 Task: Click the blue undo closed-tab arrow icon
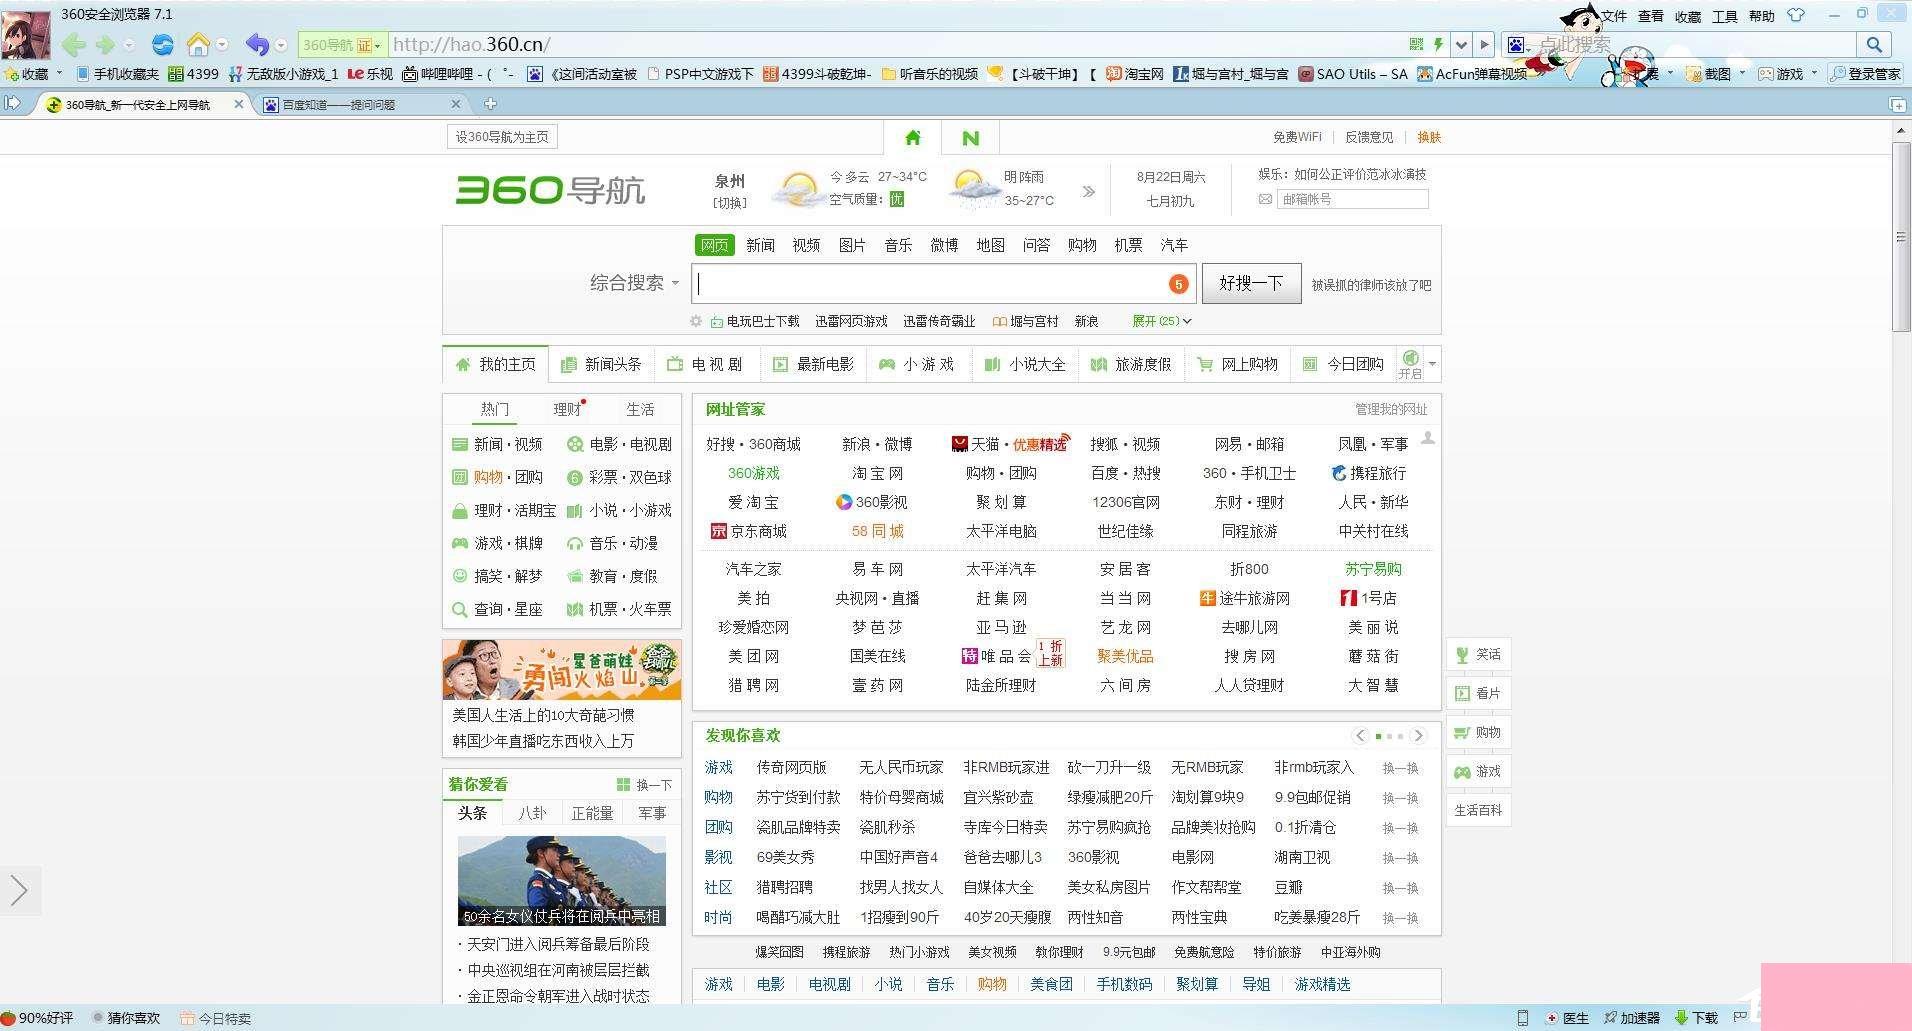pos(257,45)
